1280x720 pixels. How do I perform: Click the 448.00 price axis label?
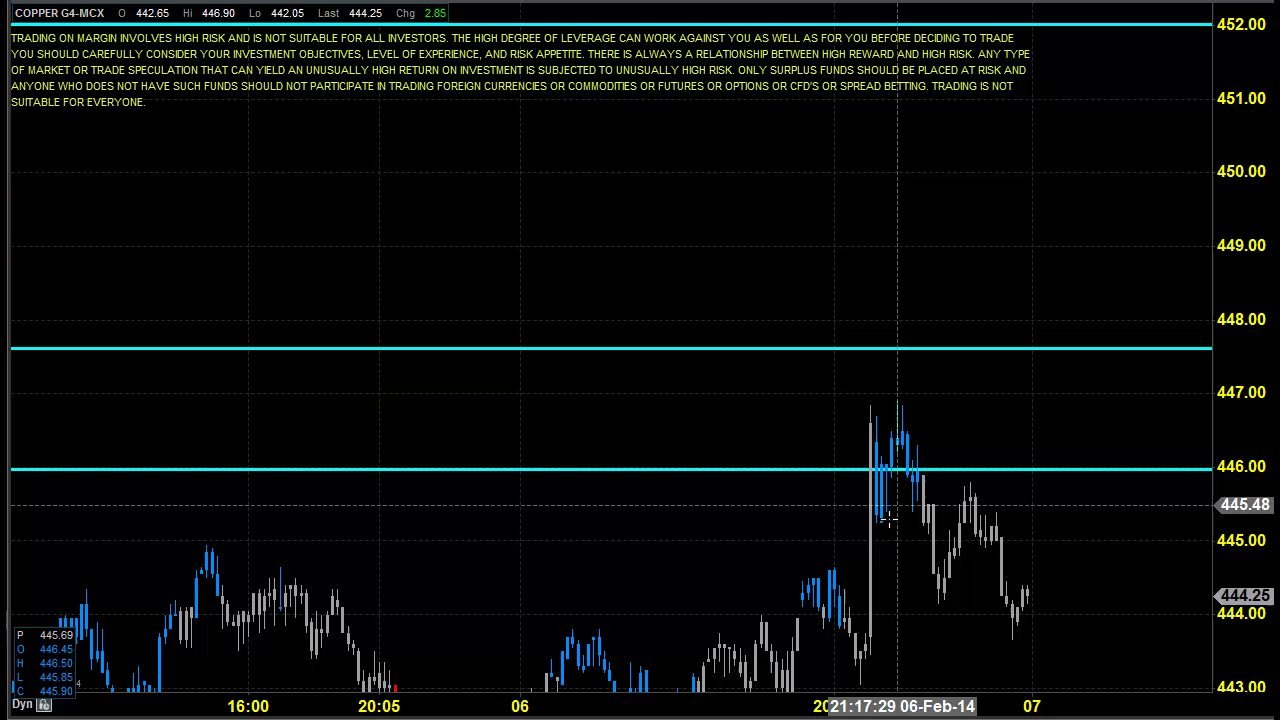pos(1241,320)
